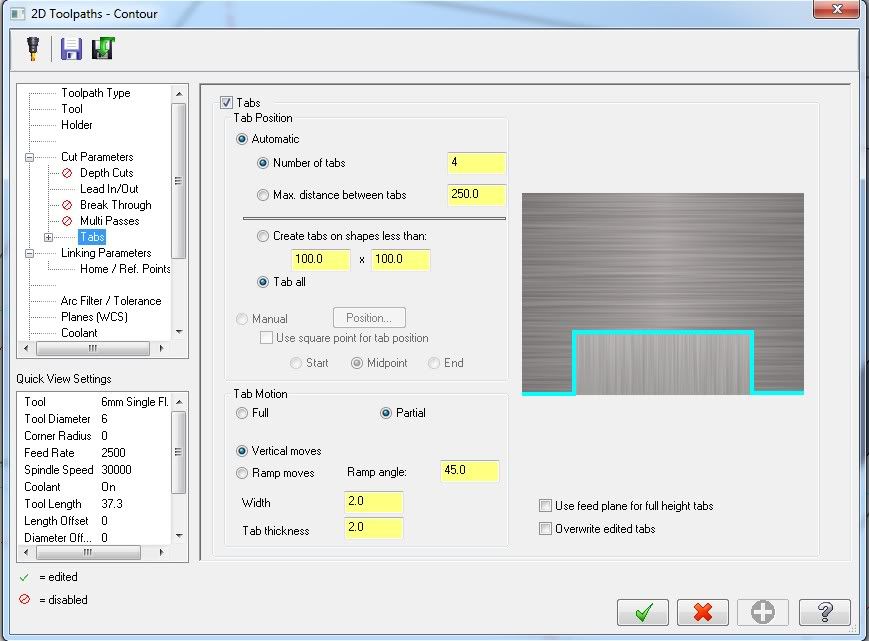
Task: Enable Overwrite edited tabs checkbox
Action: 545,529
